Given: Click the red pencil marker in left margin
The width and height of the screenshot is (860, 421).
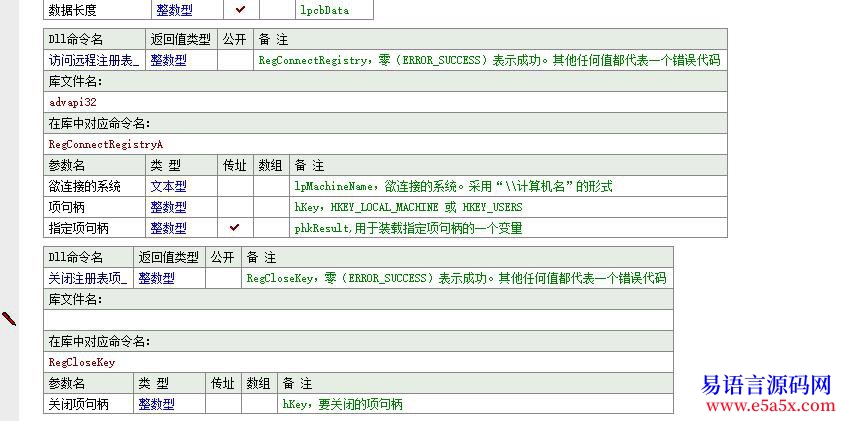Looking at the screenshot, I should tap(9, 318).
